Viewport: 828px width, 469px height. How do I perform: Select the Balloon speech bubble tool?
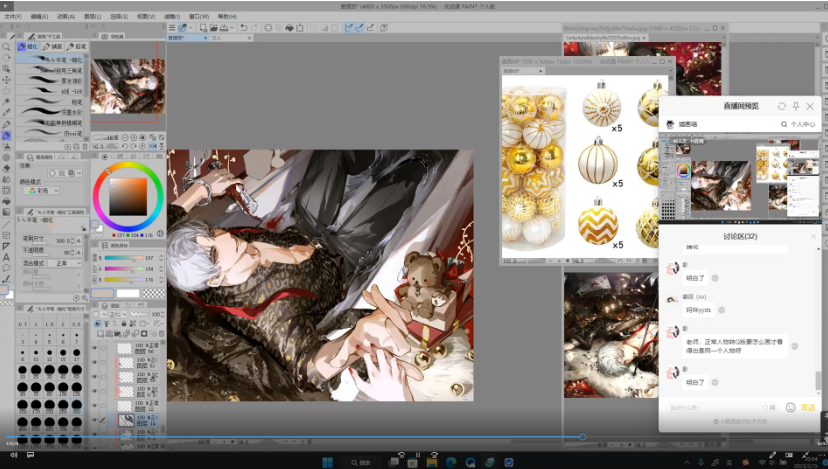click(x=6, y=268)
